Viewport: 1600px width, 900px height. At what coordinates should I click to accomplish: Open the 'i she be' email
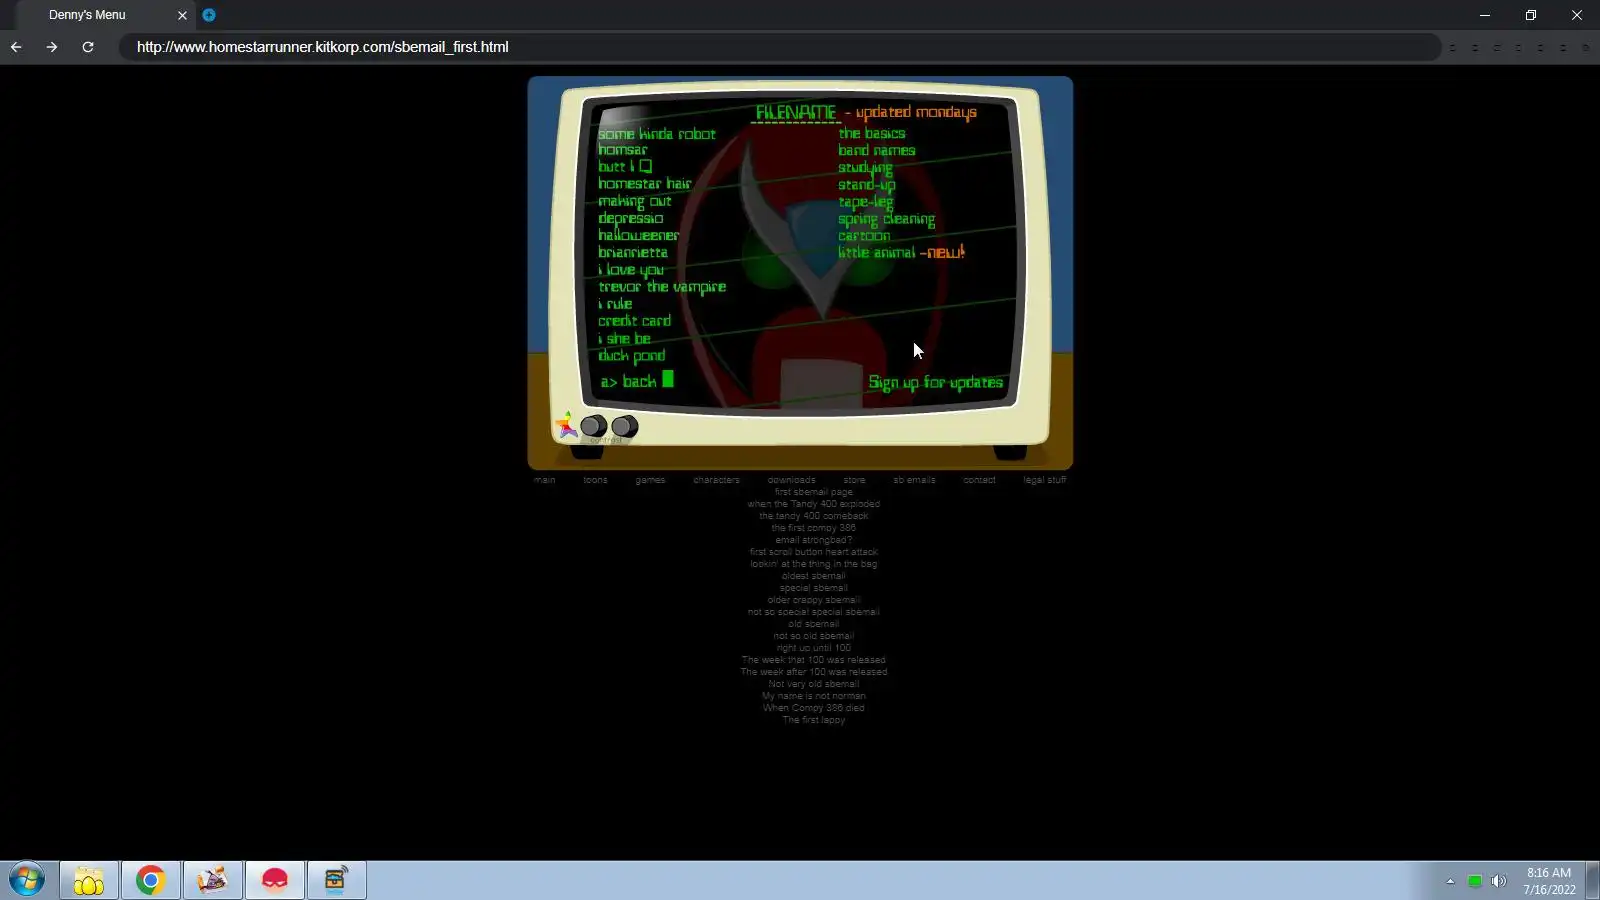[x=625, y=339]
